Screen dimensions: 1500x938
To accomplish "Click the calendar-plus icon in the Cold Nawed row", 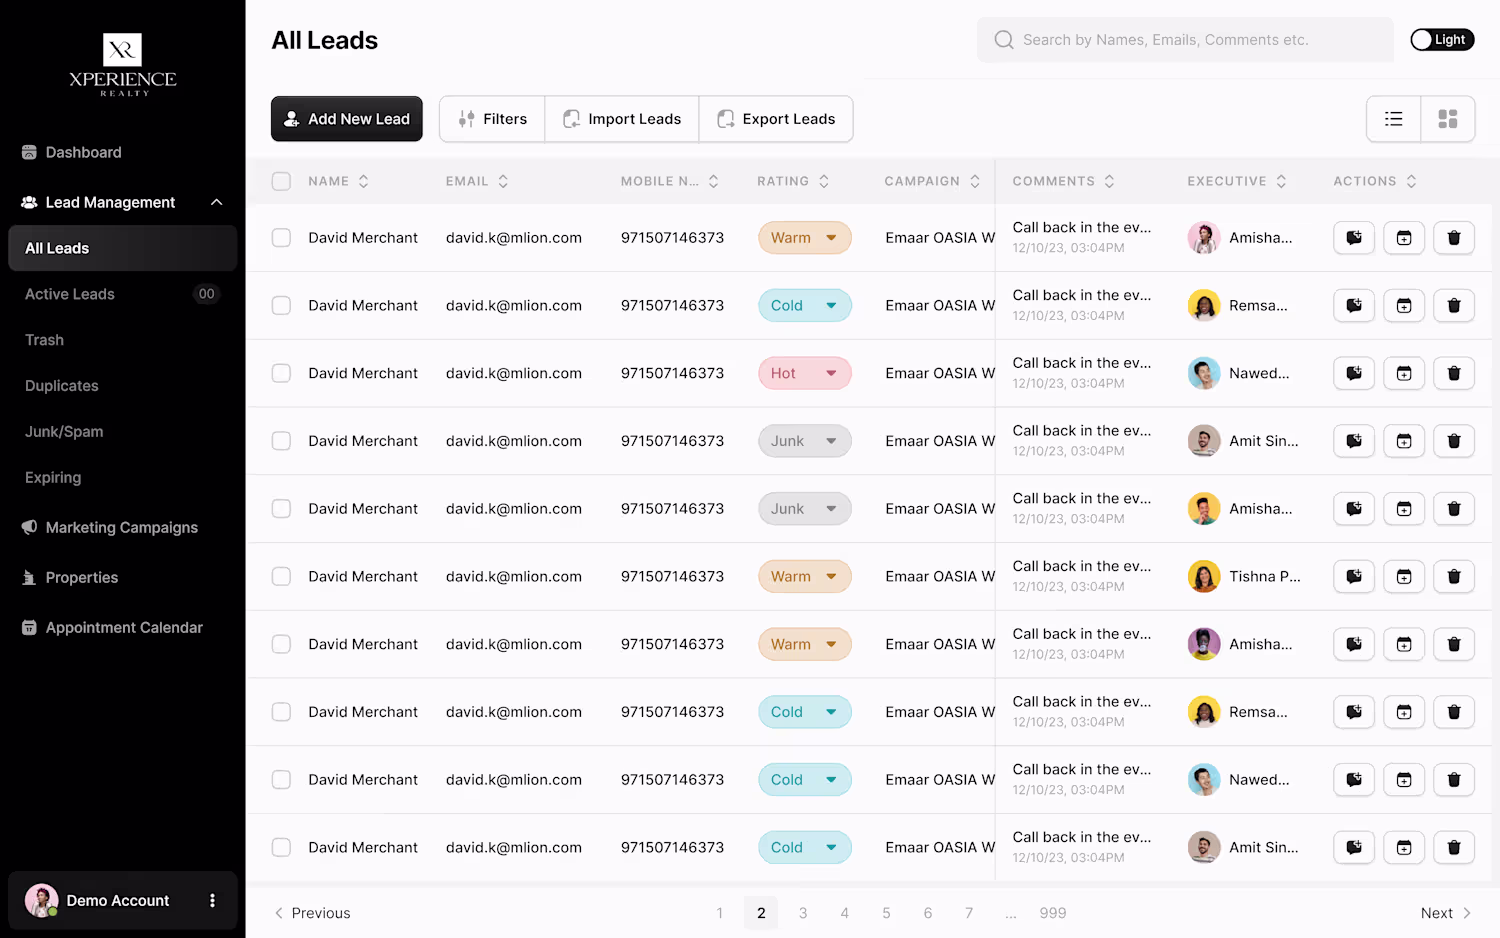I will (x=1404, y=780).
